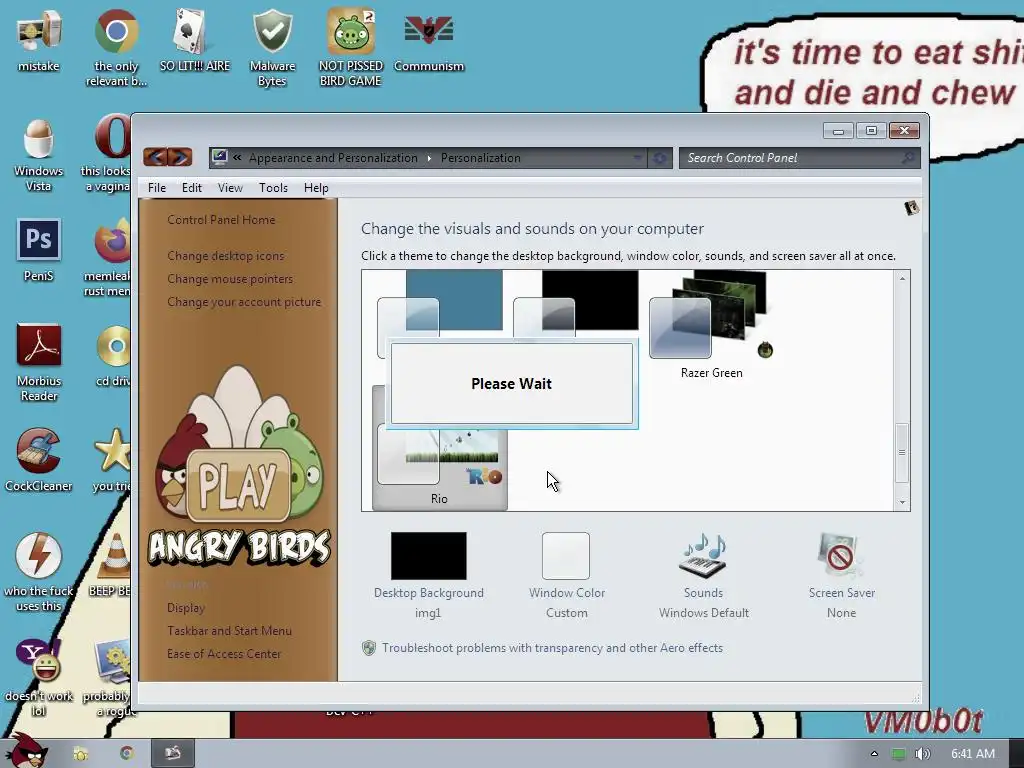The width and height of the screenshot is (1024, 768).
Task: Open the Display link in sidebar
Action: tap(185, 608)
